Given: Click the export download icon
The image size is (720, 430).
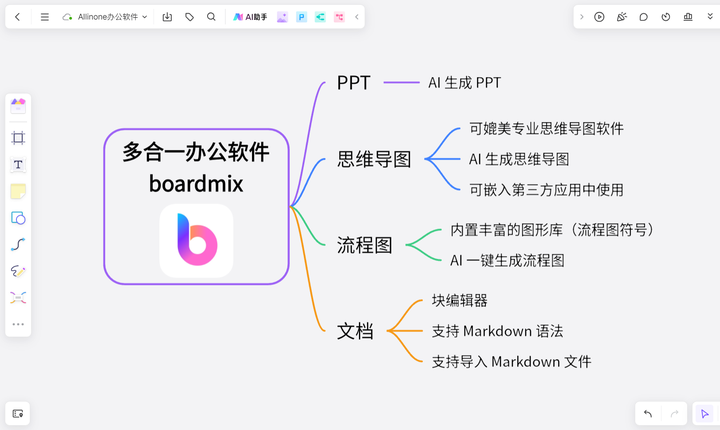Looking at the screenshot, I should (x=167, y=17).
